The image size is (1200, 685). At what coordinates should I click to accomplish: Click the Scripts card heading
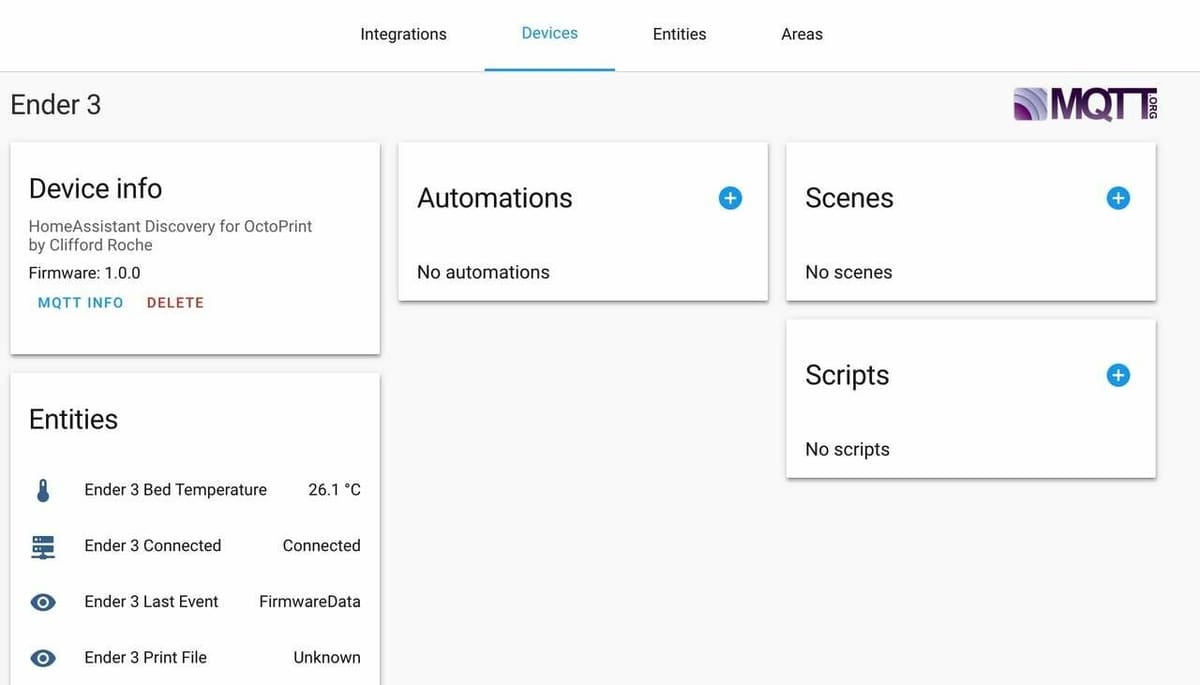click(x=847, y=375)
